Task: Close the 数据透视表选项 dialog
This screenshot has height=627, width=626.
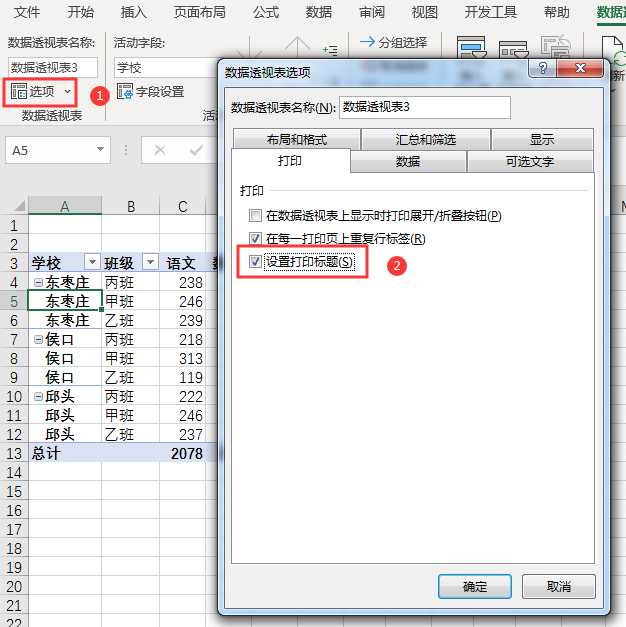Action: tap(581, 71)
